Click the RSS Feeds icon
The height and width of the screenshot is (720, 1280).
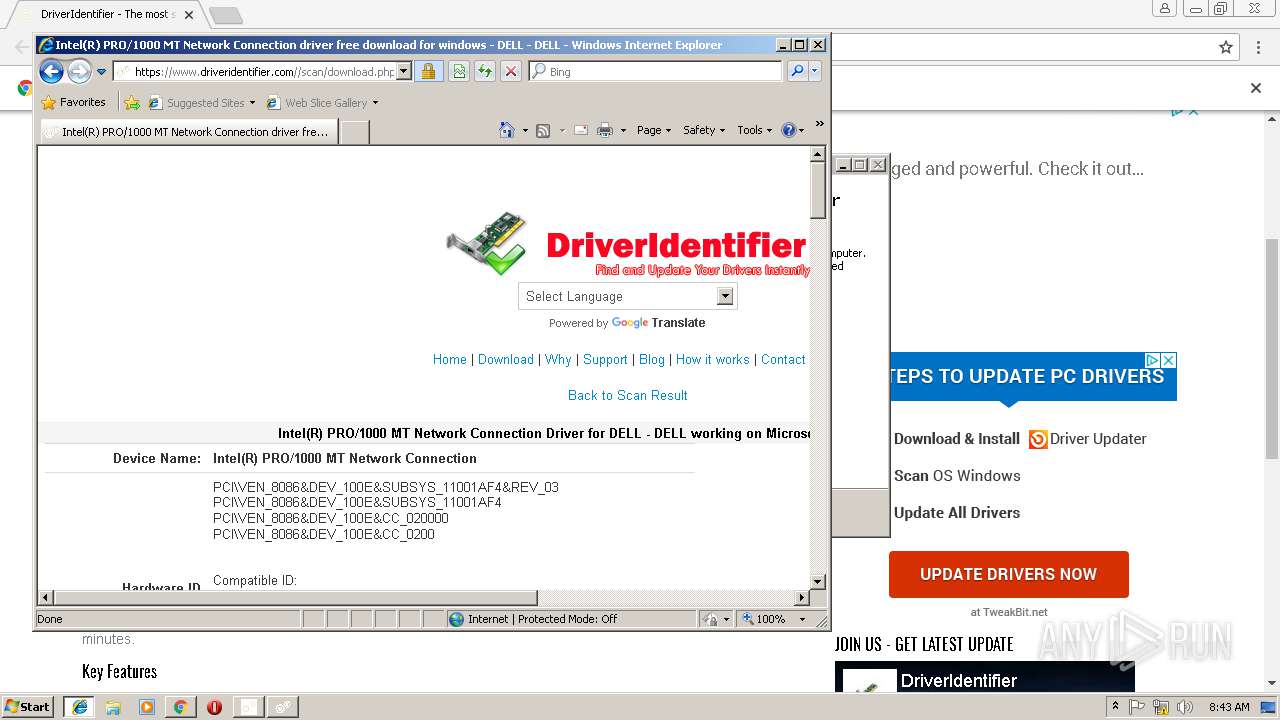pos(543,130)
